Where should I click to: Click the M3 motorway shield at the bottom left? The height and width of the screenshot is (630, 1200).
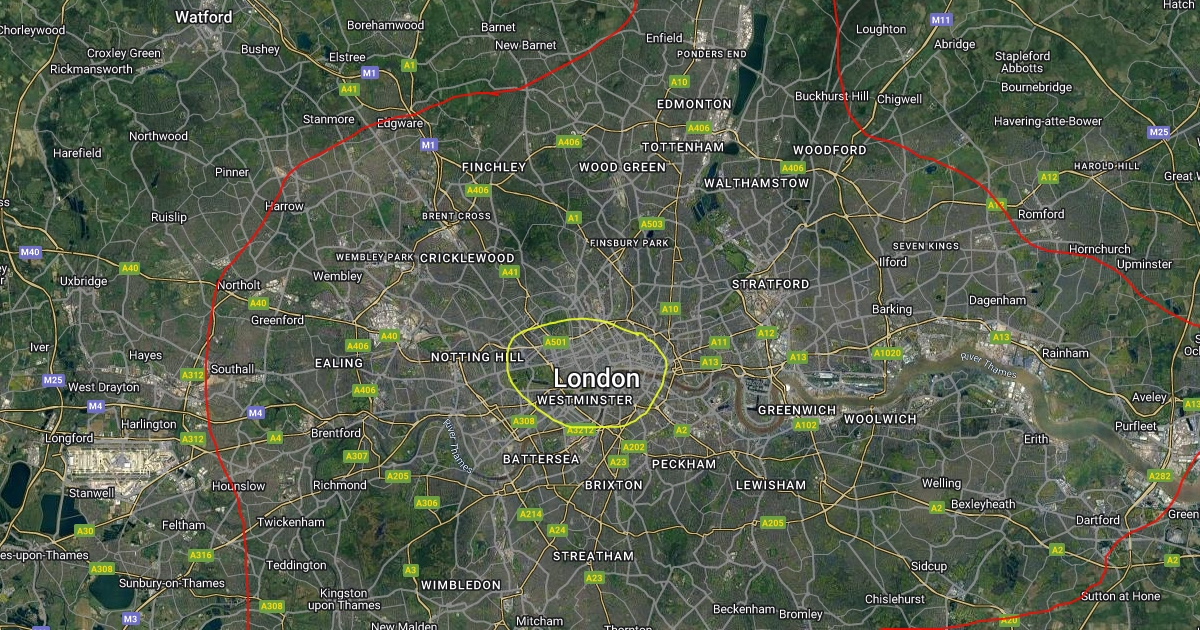tap(131, 619)
